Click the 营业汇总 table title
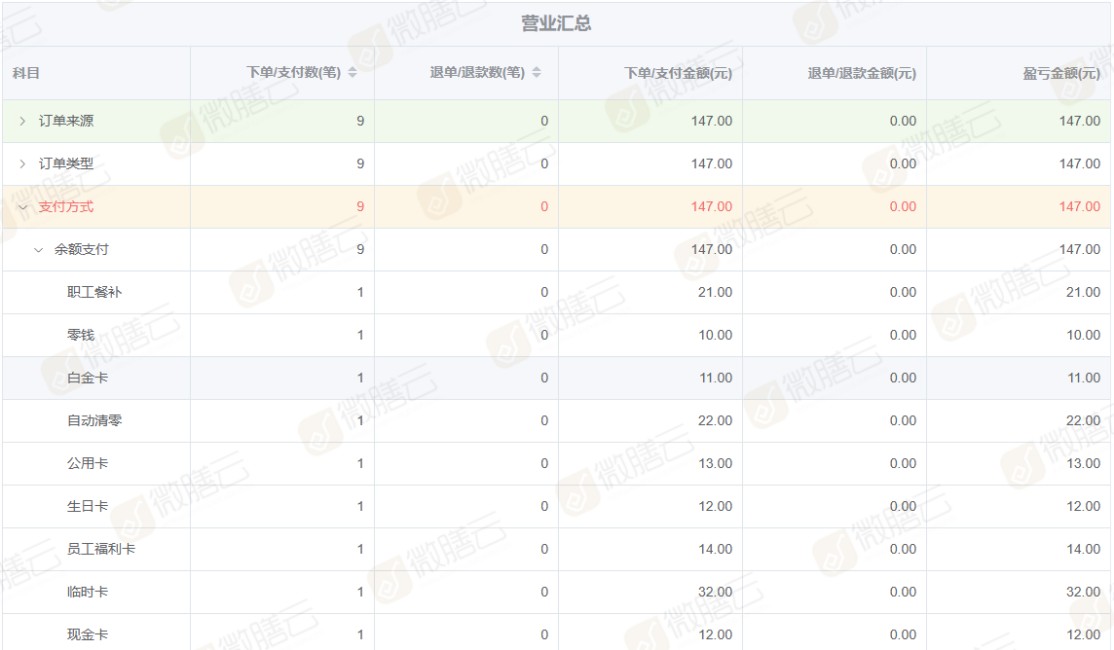This screenshot has height=650, width=1114. 556,23
